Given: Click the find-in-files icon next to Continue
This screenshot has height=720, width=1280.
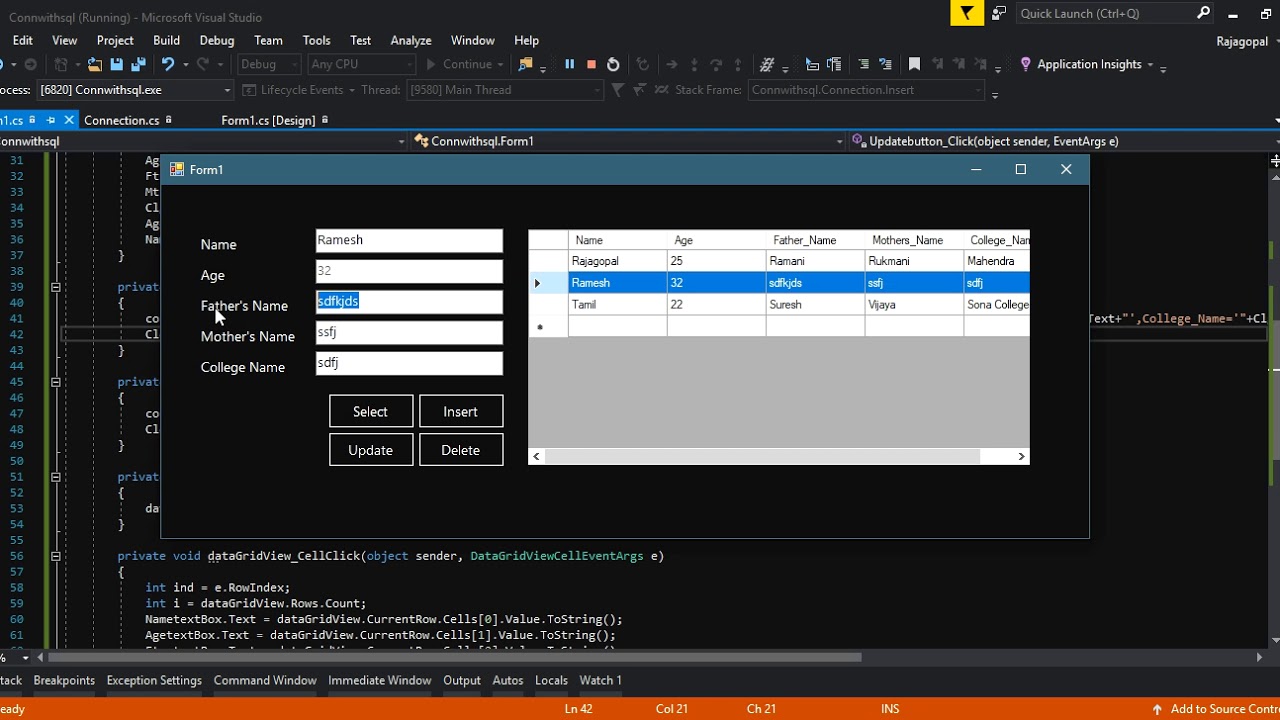Looking at the screenshot, I should (526, 64).
